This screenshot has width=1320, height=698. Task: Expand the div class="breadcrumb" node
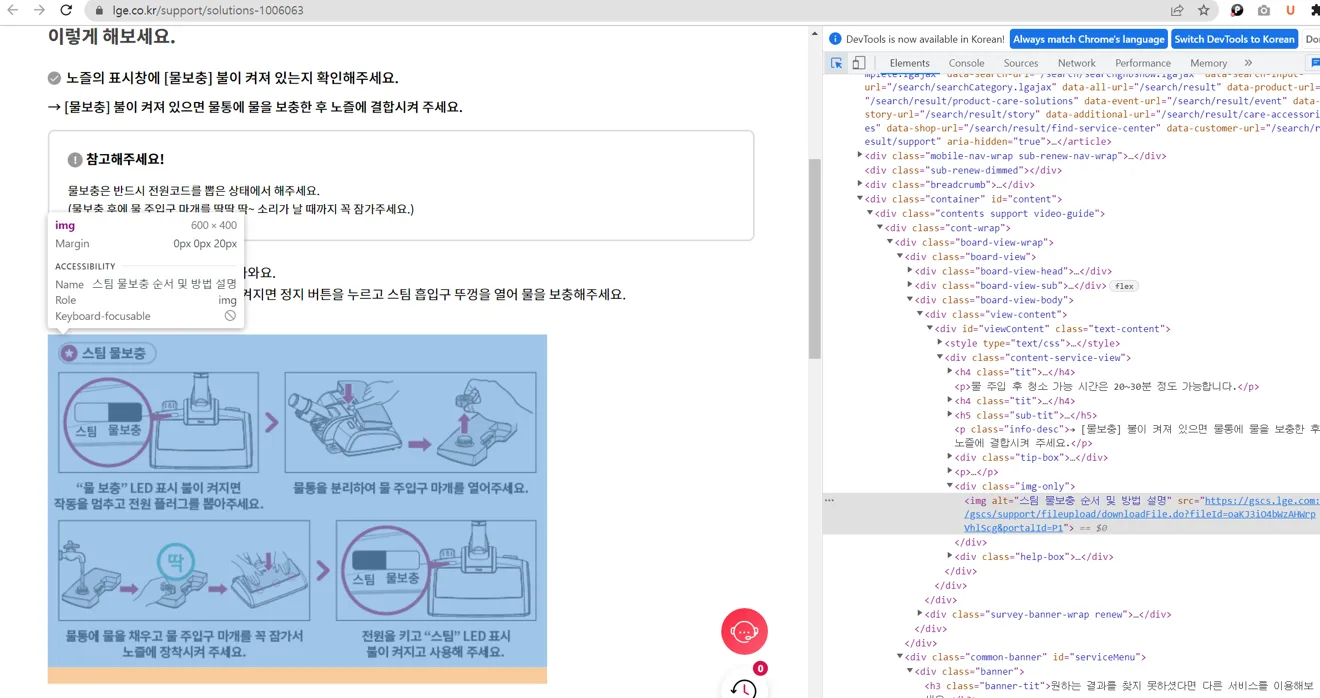click(860, 184)
